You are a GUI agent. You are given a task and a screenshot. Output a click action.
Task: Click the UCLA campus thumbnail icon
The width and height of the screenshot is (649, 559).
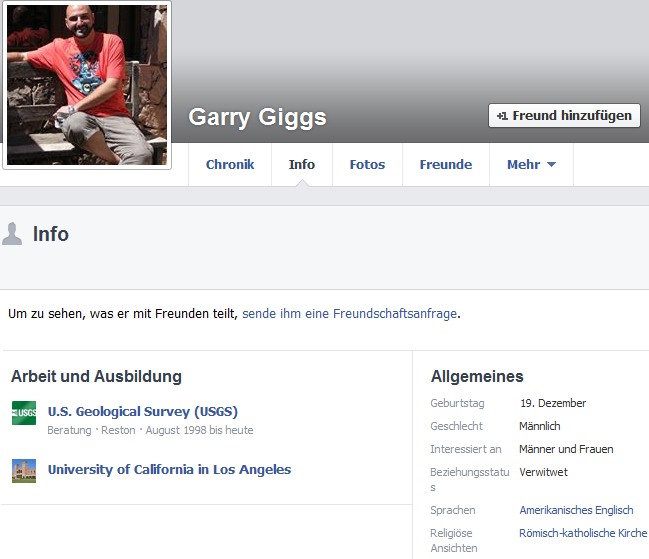[x=24, y=471]
